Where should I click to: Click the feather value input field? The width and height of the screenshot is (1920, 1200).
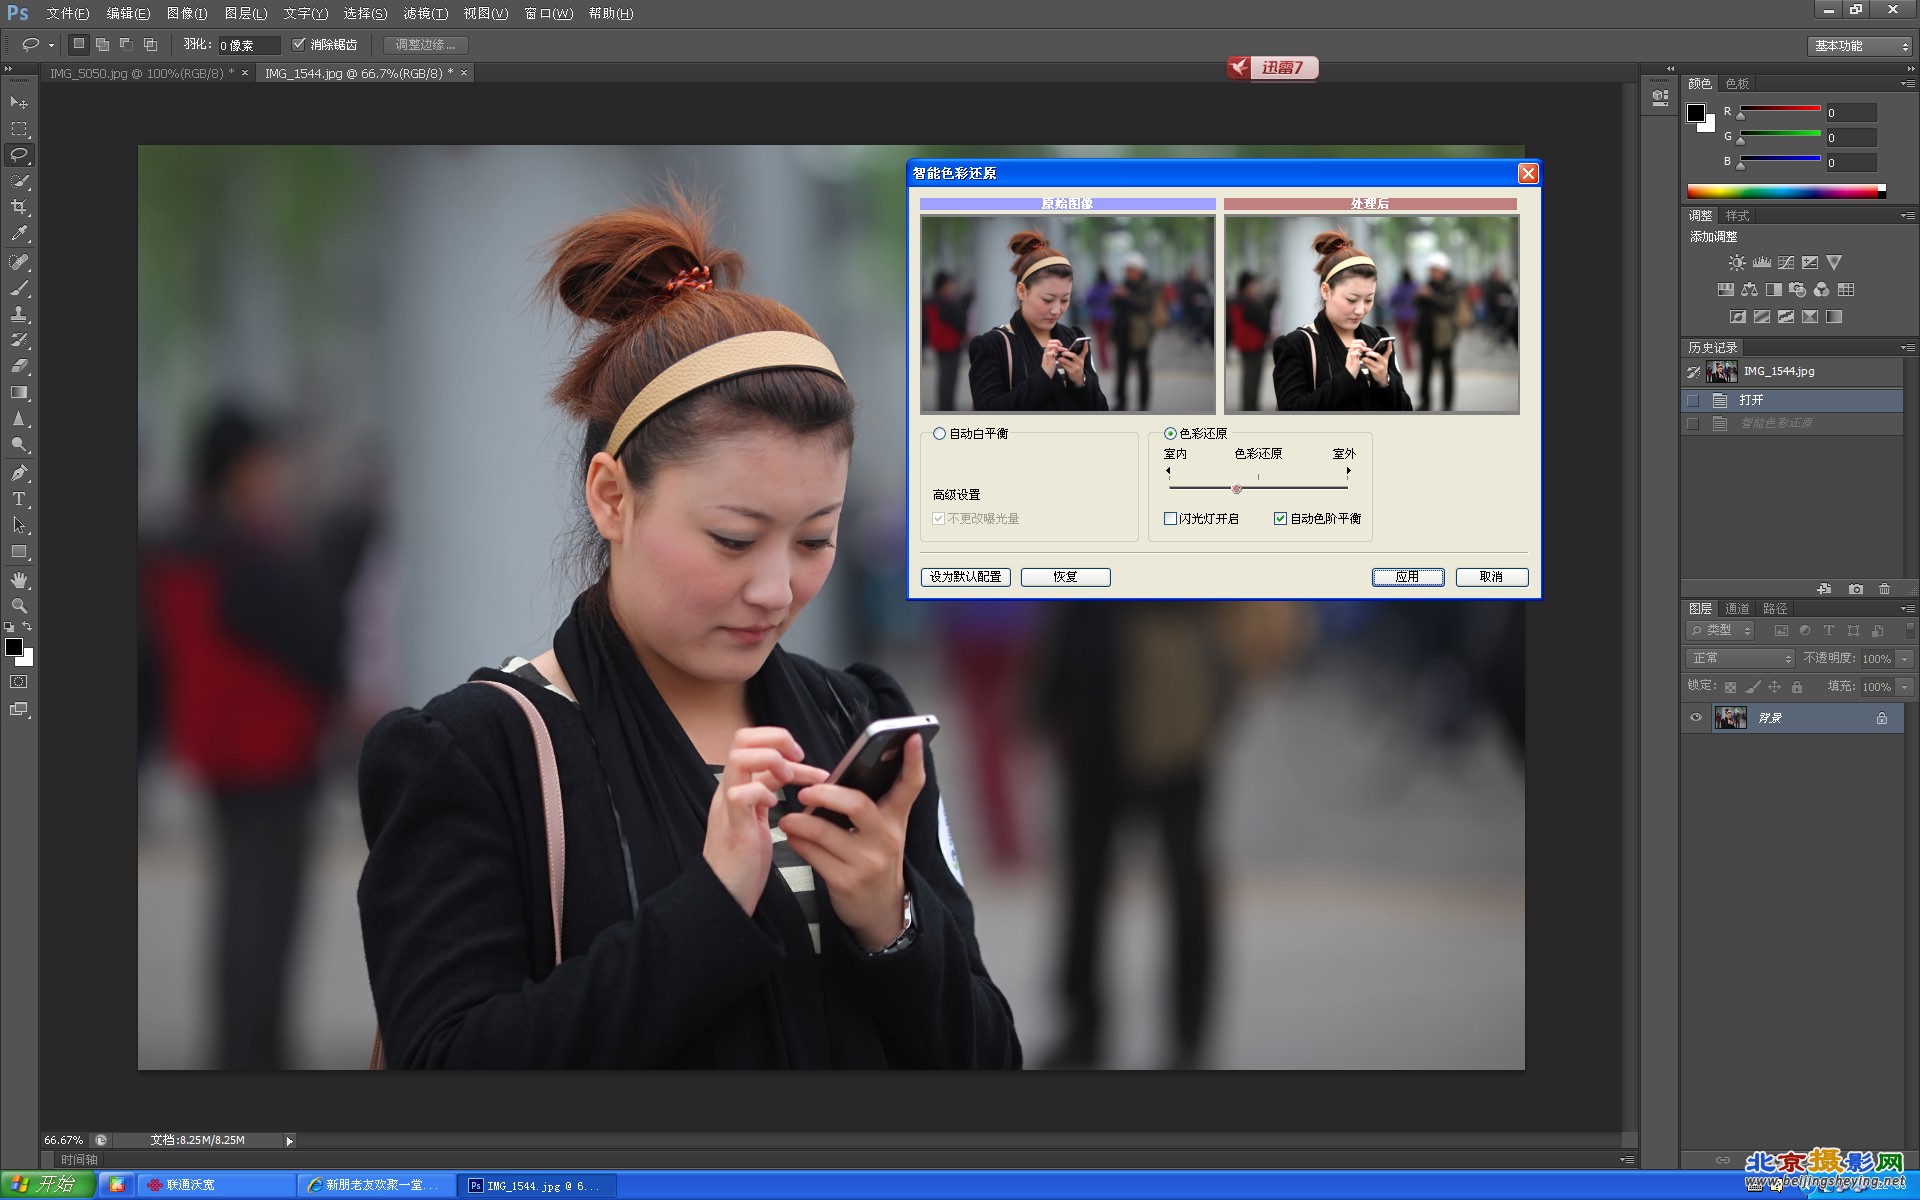click(x=247, y=45)
